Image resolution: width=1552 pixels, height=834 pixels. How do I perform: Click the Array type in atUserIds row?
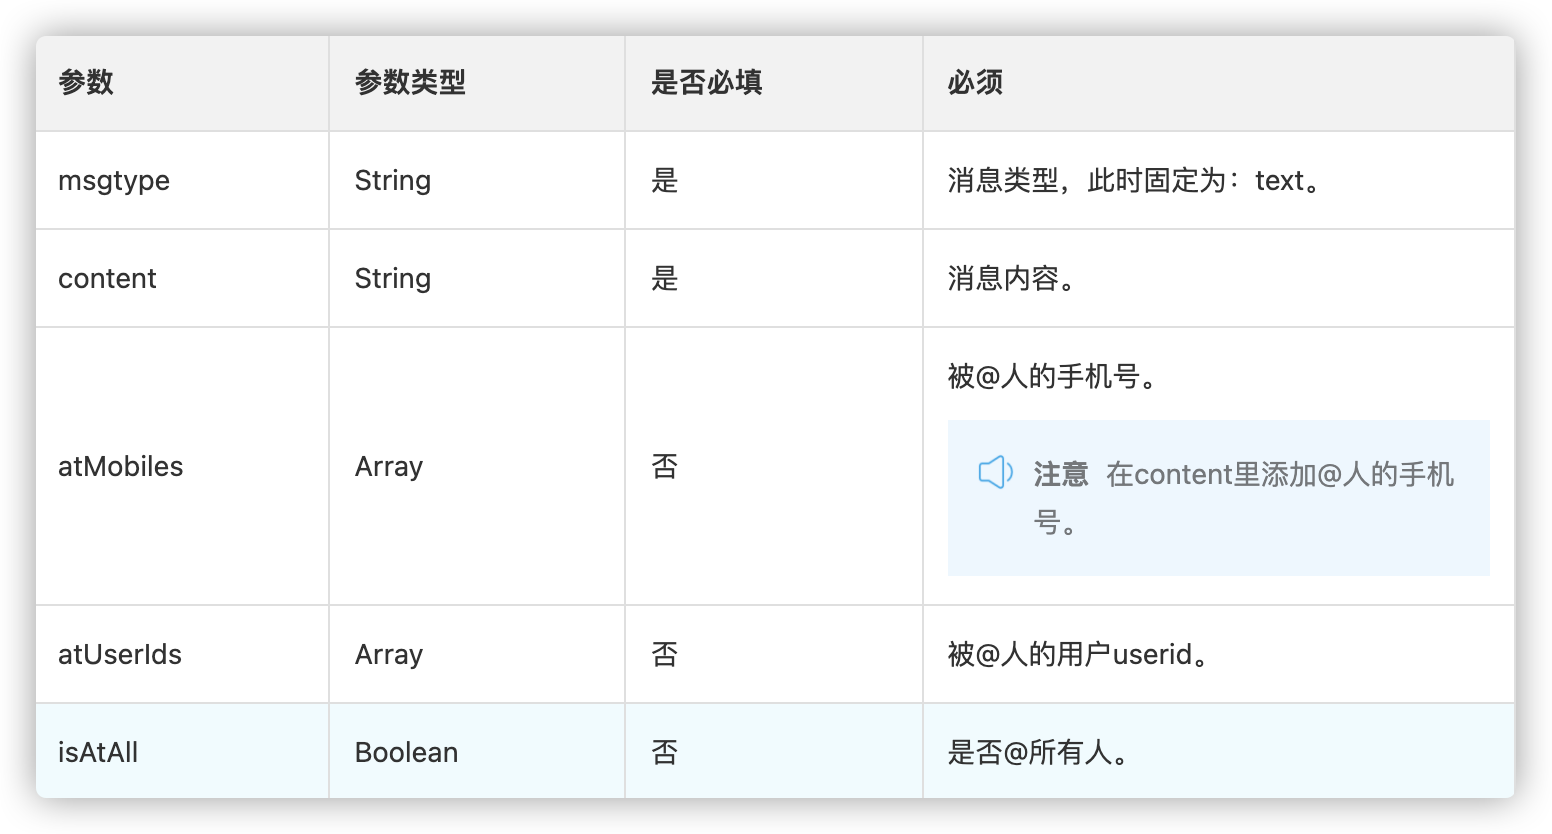(x=388, y=655)
